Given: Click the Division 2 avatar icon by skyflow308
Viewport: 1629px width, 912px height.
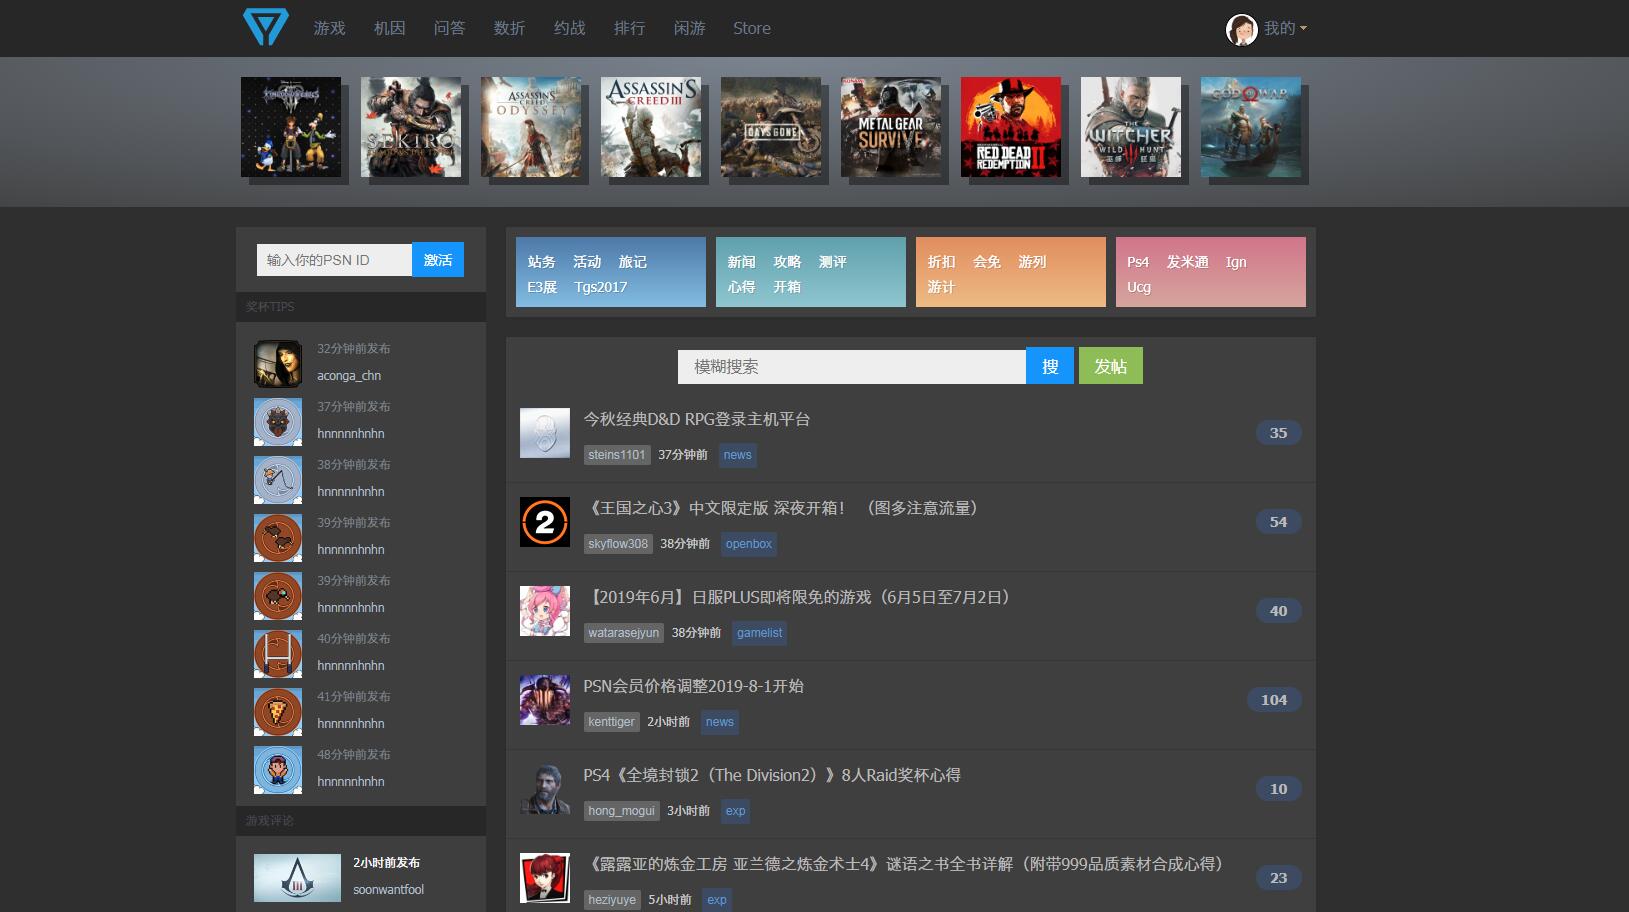Looking at the screenshot, I should [x=545, y=522].
